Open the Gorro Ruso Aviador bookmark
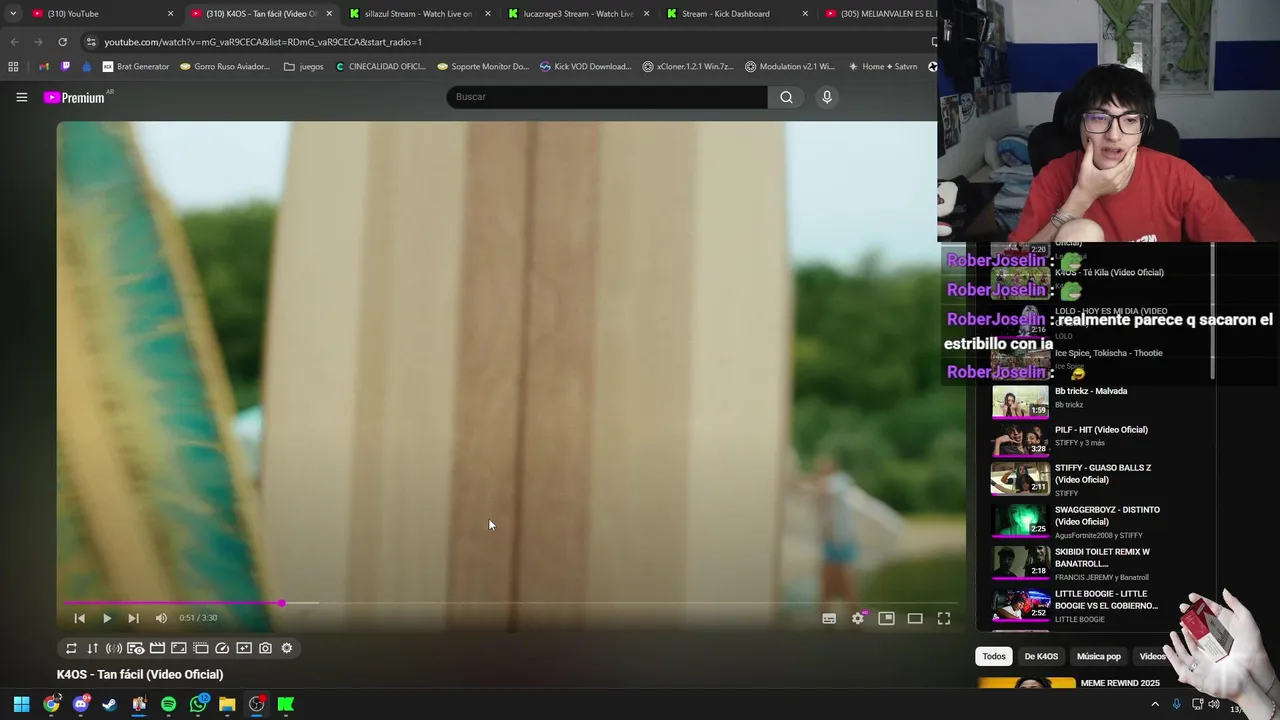1280x720 pixels. coord(225,67)
